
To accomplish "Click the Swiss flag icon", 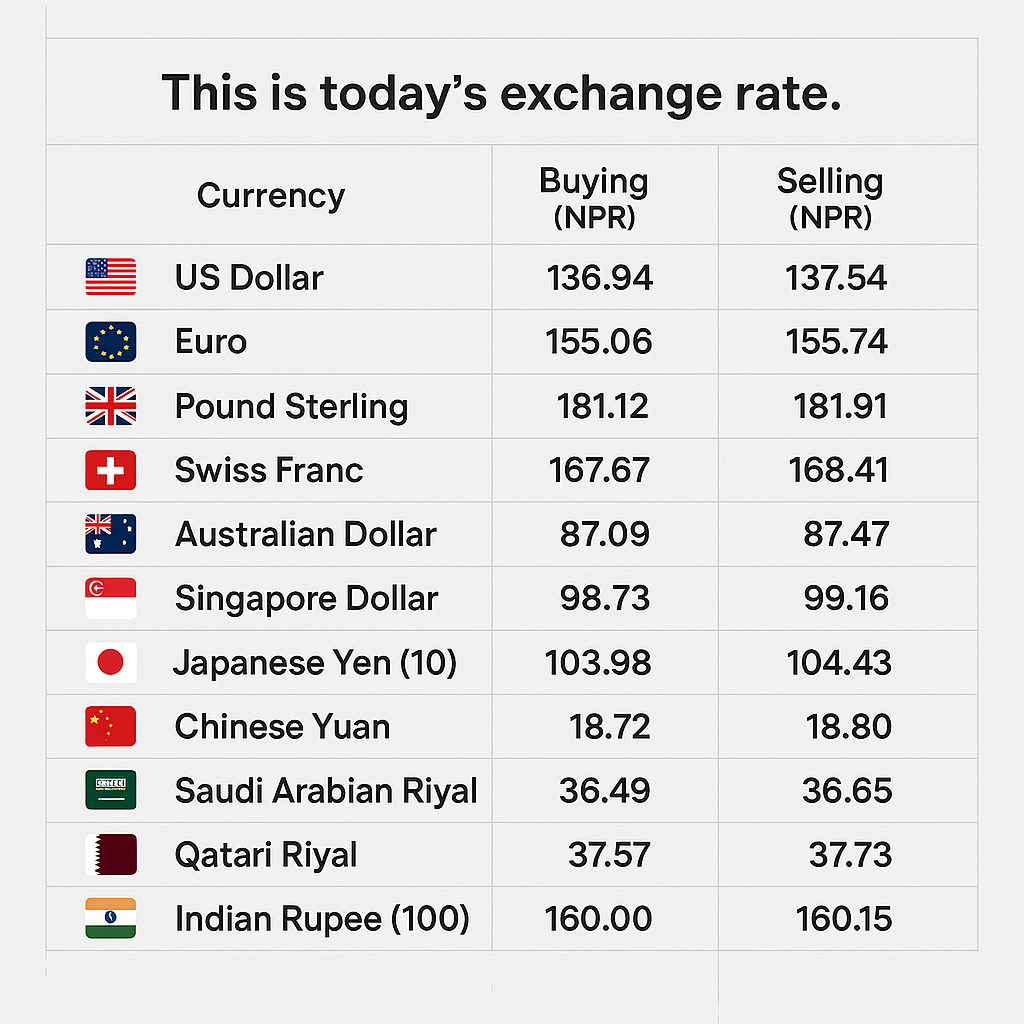I will (110, 470).
